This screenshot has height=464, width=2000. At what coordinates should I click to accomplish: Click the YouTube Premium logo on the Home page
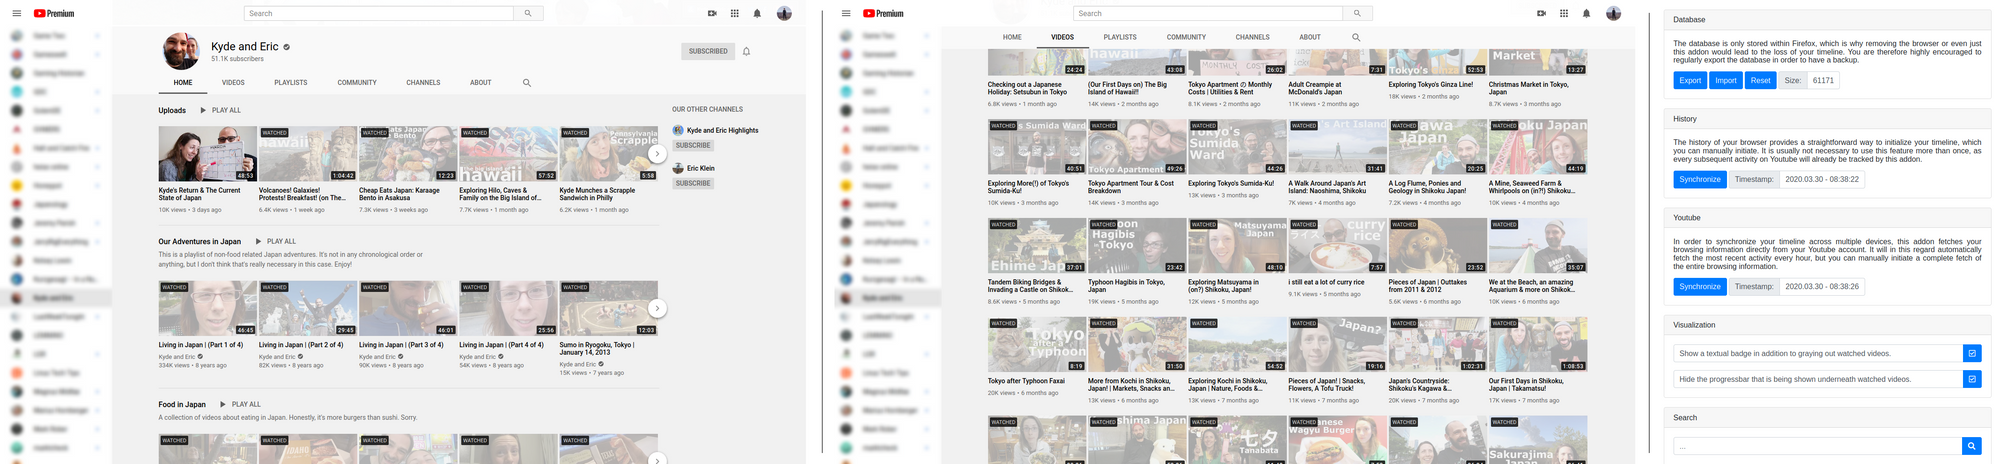[x=54, y=13]
